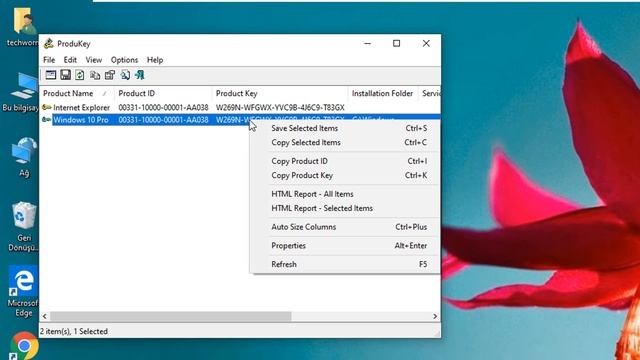The image size is (640, 360).
Task: Click the key icon beside Internet Explorer
Action: click(x=47, y=107)
